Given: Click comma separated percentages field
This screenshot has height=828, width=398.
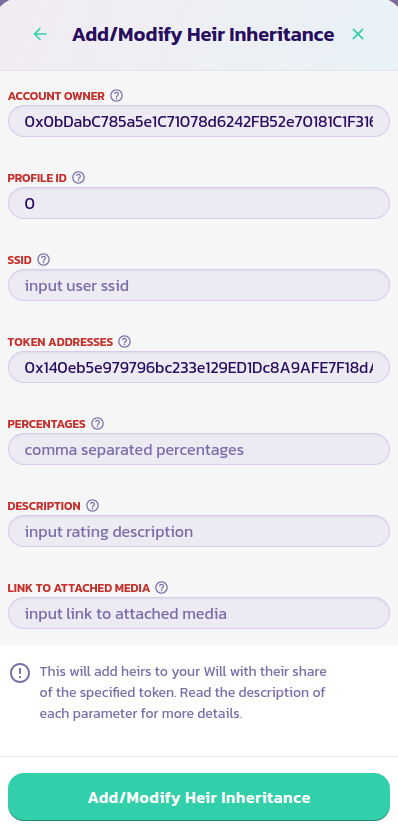Looking at the screenshot, I should [x=199, y=449].
